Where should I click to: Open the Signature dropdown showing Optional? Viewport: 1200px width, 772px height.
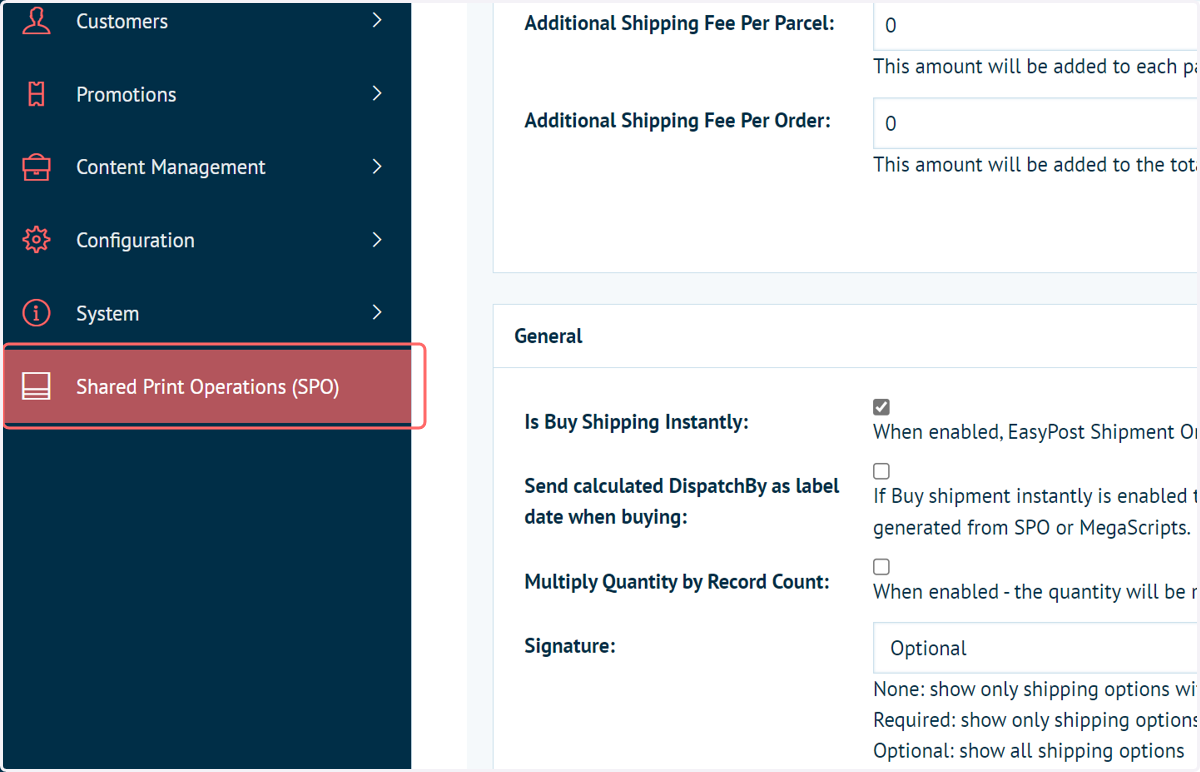(x=1036, y=648)
